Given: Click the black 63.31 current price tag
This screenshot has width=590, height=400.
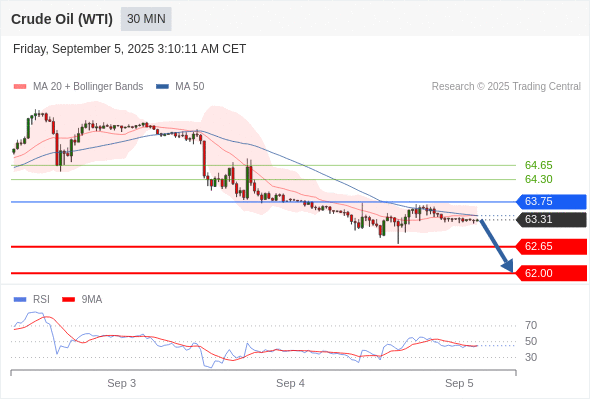Looking at the screenshot, I should 551,219.
